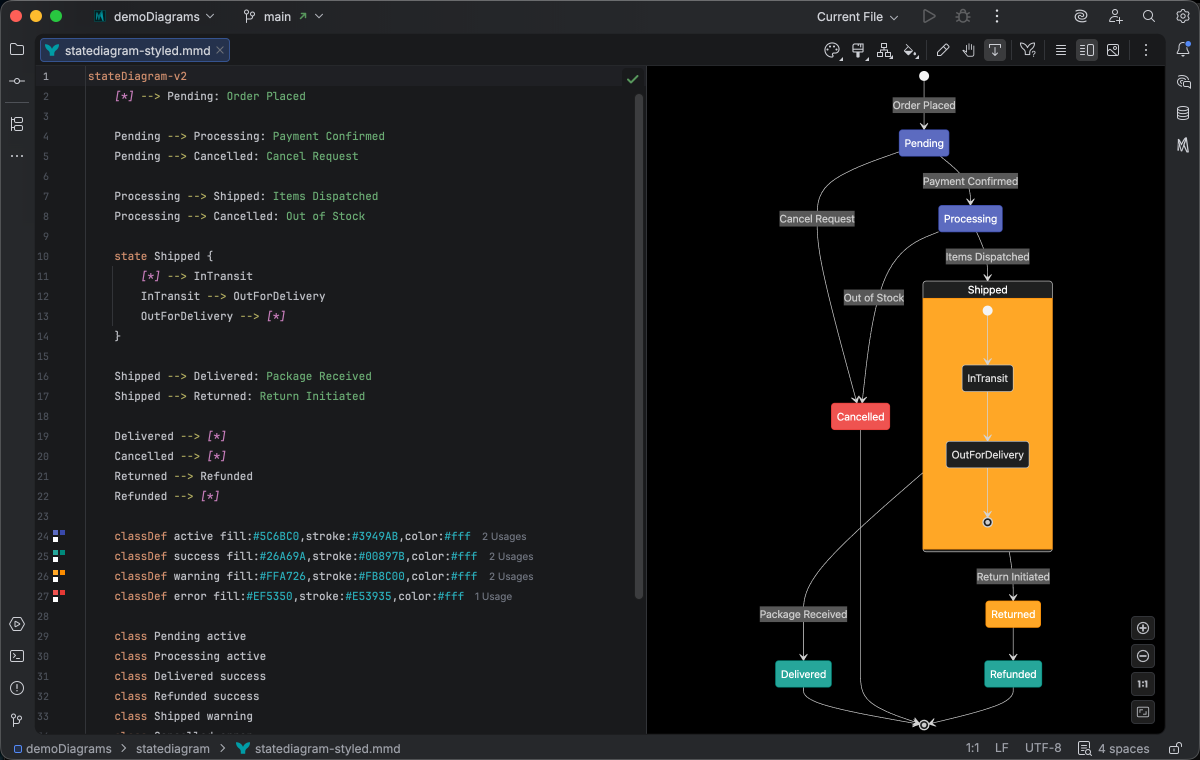Toggle the export download arrow button
This screenshot has width=1200, height=760.
click(995, 50)
